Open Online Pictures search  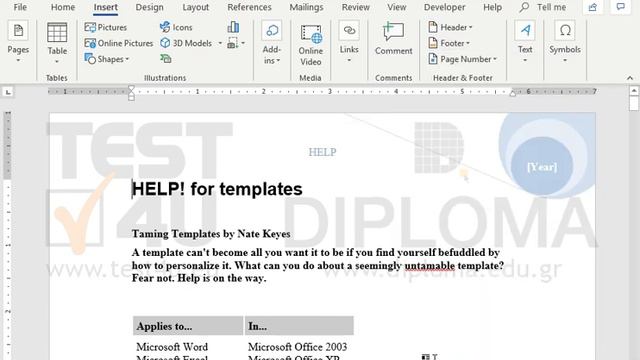(119, 43)
